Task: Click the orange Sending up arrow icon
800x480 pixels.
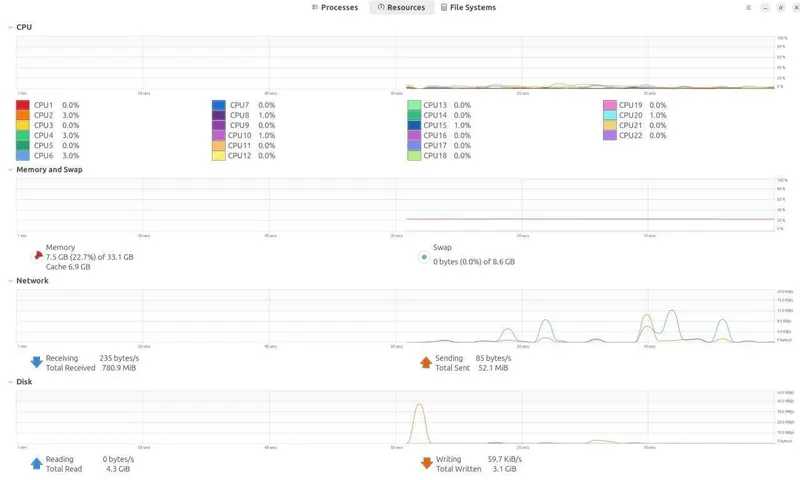Action: 426,363
